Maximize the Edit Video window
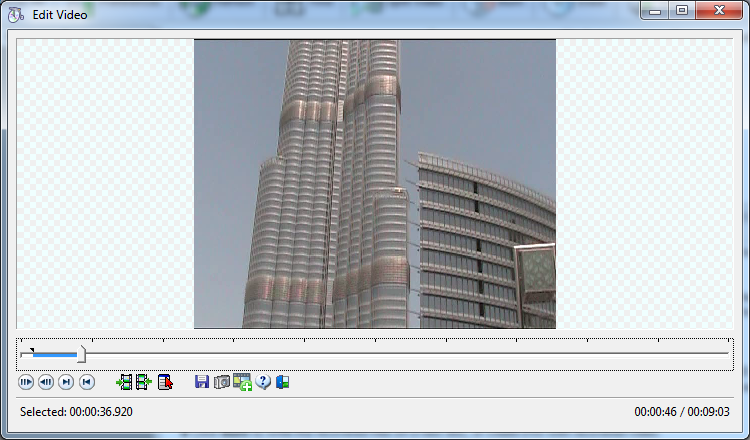750x440 pixels. pos(682,11)
